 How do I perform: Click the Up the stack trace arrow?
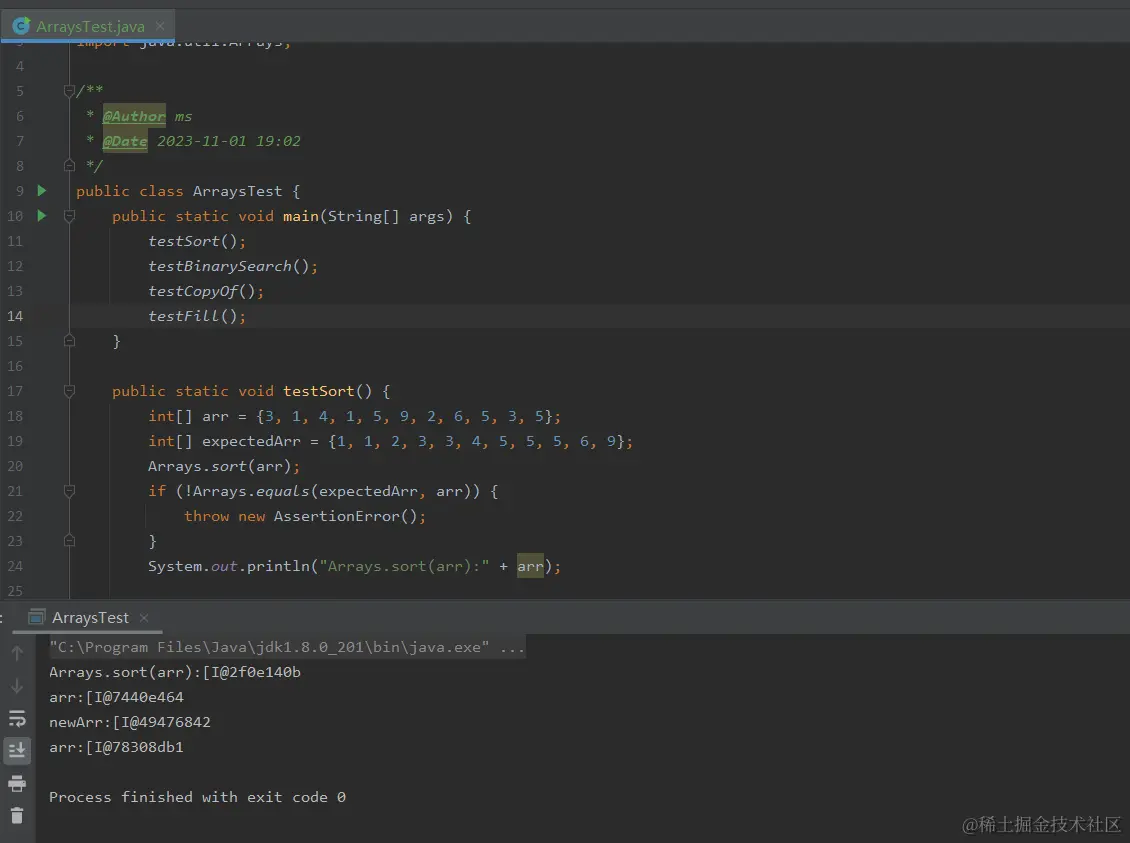point(17,654)
